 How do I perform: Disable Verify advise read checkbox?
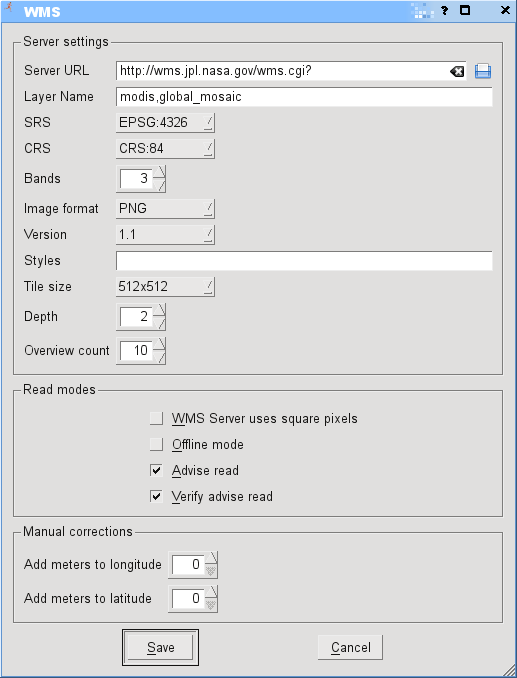[156, 496]
